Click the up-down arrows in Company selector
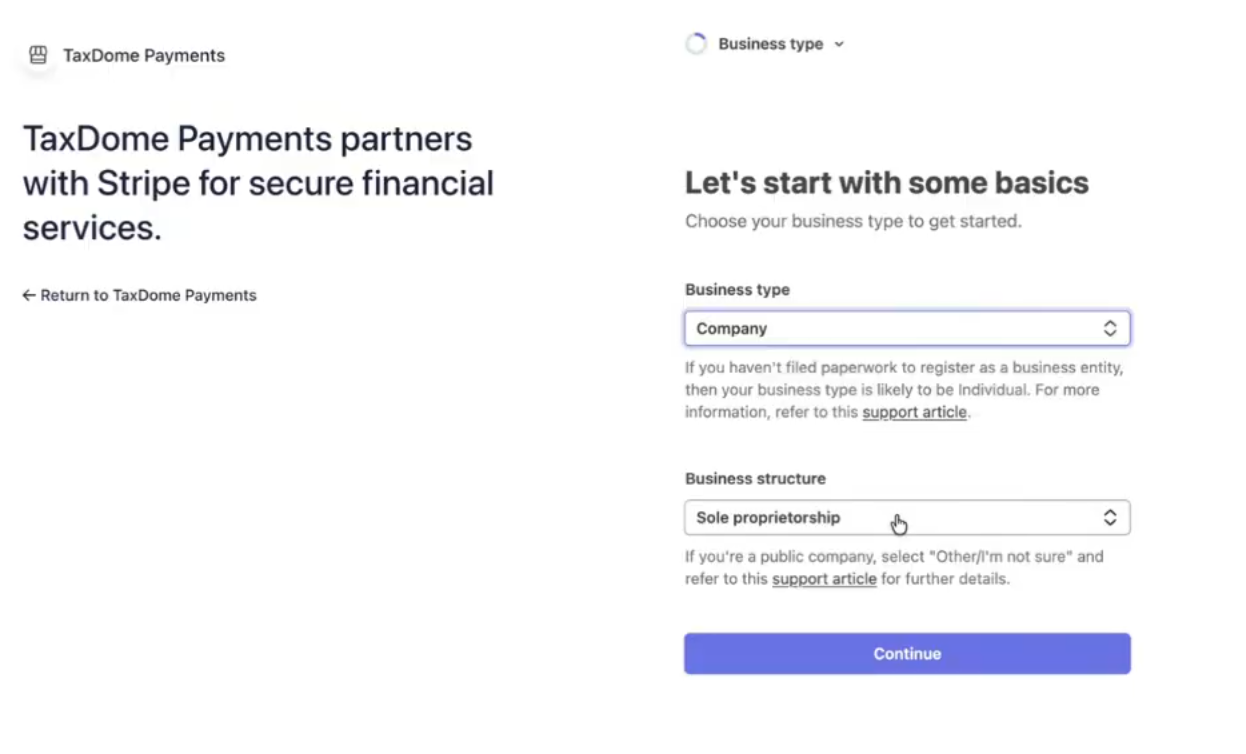The width and height of the screenshot is (1246, 754). (1110, 329)
